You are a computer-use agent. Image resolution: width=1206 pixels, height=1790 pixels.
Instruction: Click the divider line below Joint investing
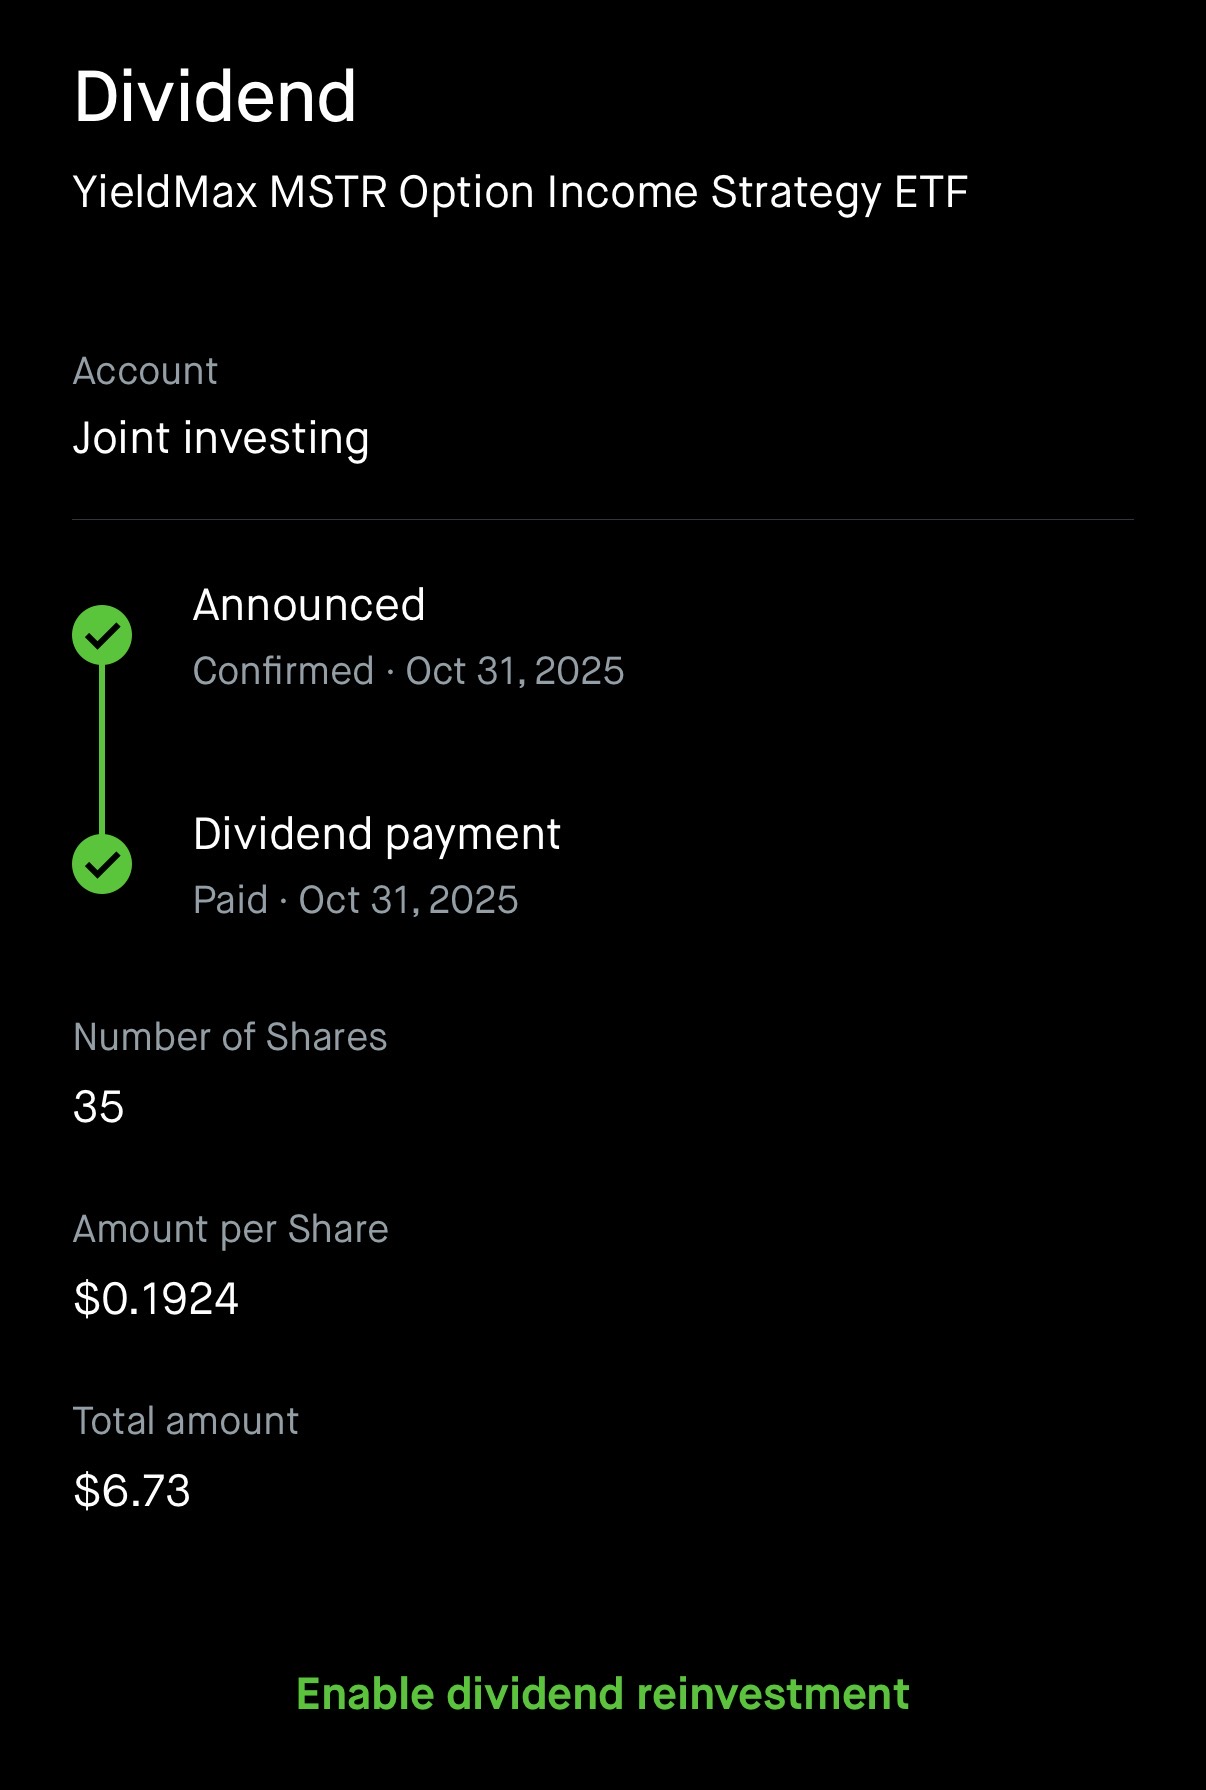[x=602, y=520]
